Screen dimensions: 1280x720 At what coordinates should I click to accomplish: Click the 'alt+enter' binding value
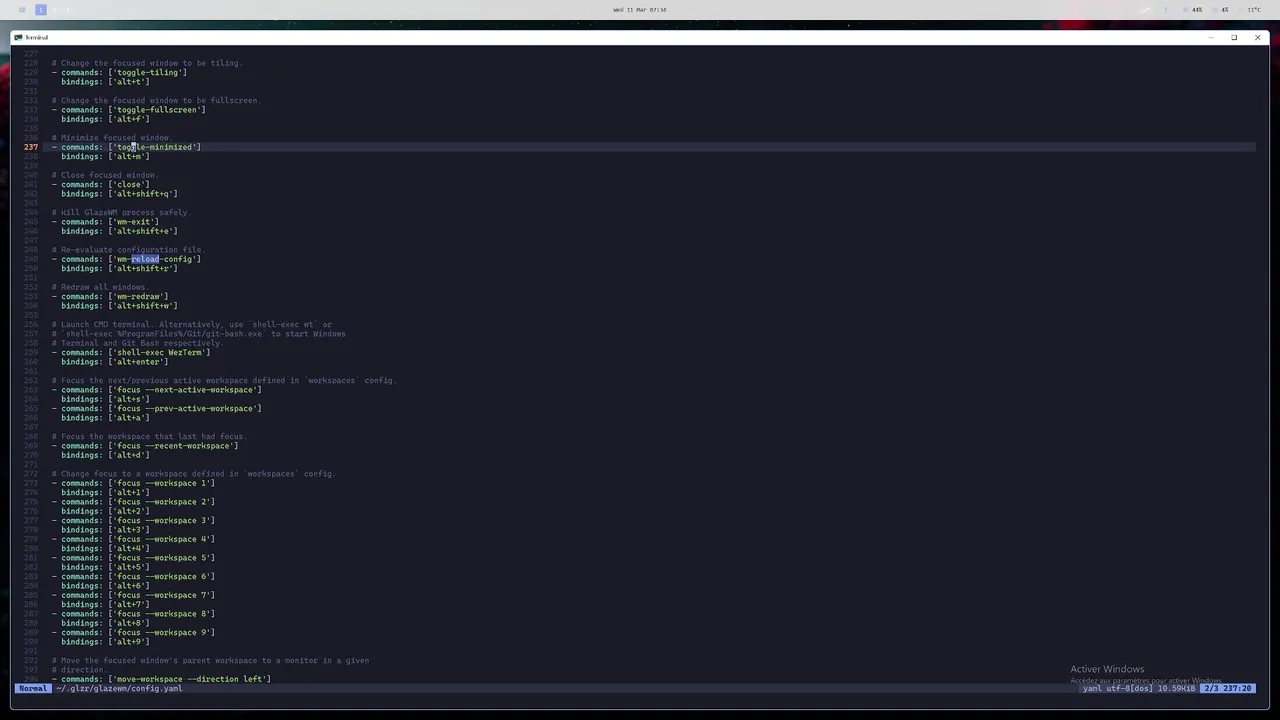pos(140,362)
